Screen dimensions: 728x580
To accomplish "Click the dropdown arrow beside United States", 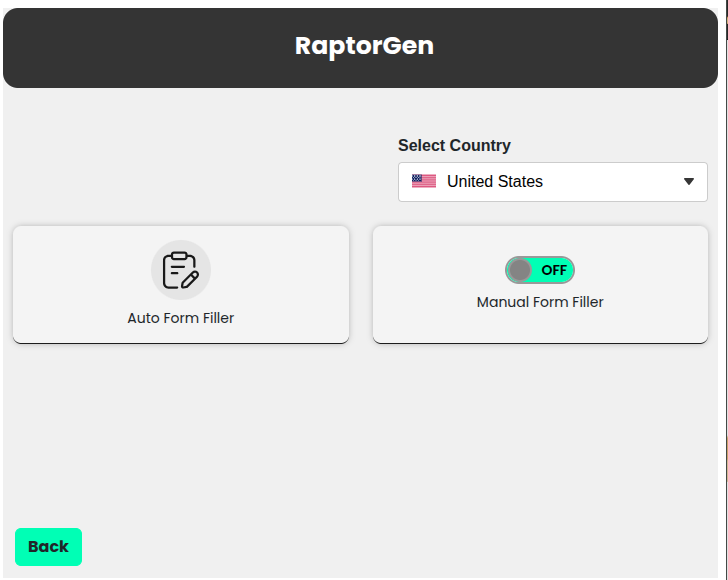I will point(688,182).
